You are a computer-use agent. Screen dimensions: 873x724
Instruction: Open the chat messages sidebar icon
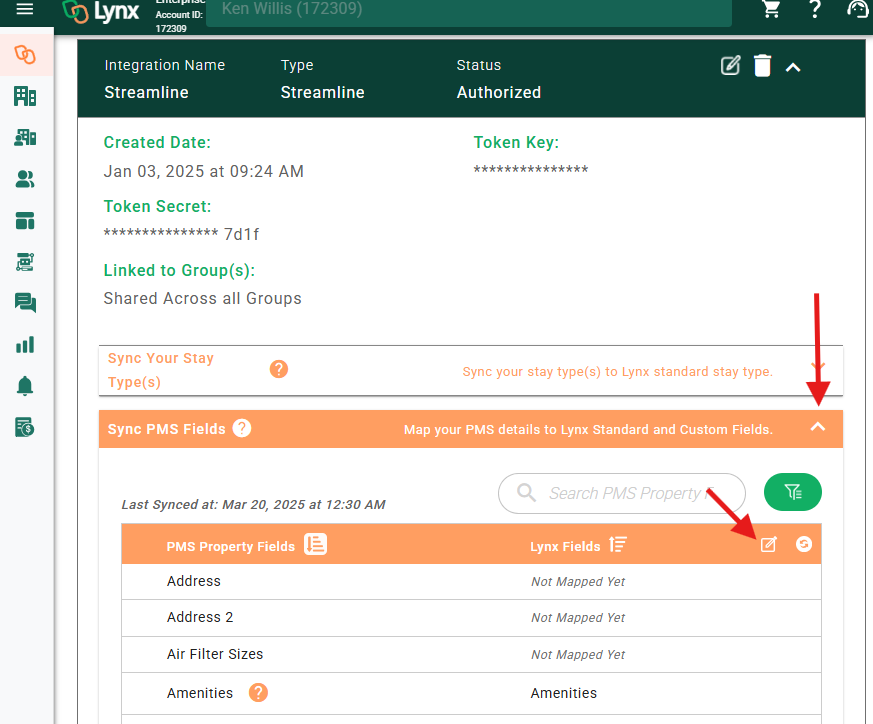point(25,303)
